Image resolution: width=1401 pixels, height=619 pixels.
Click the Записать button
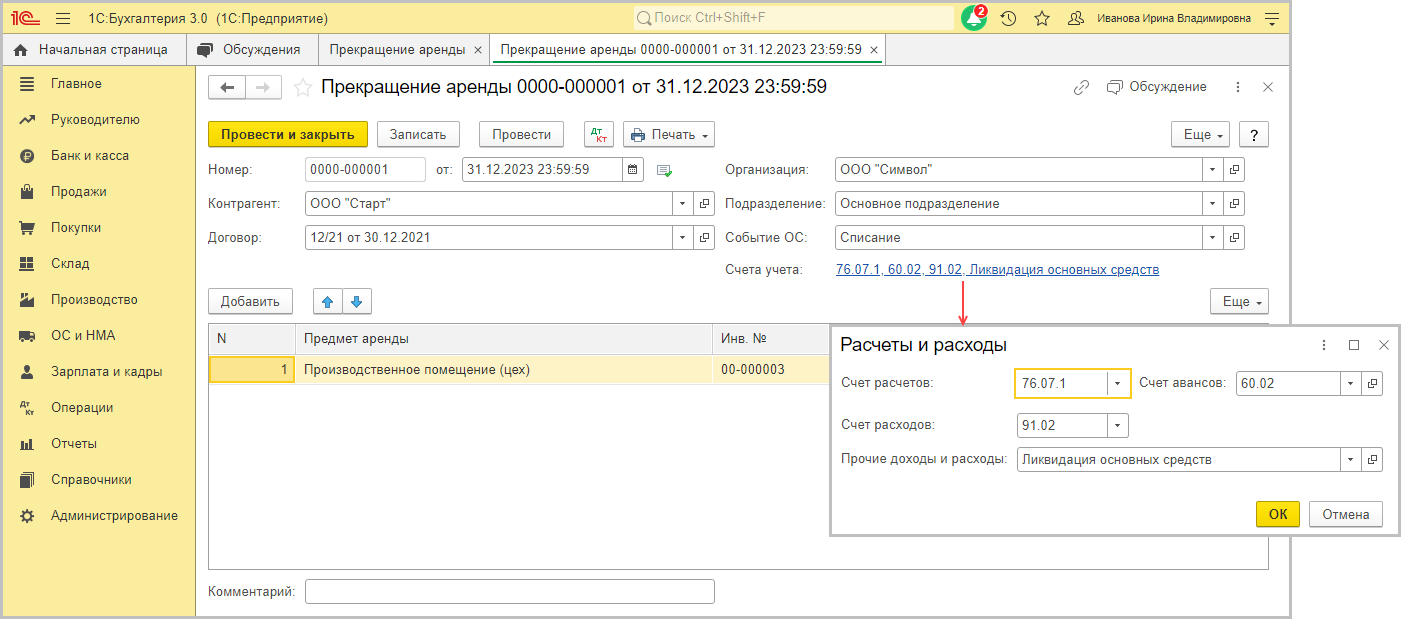pos(418,134)
